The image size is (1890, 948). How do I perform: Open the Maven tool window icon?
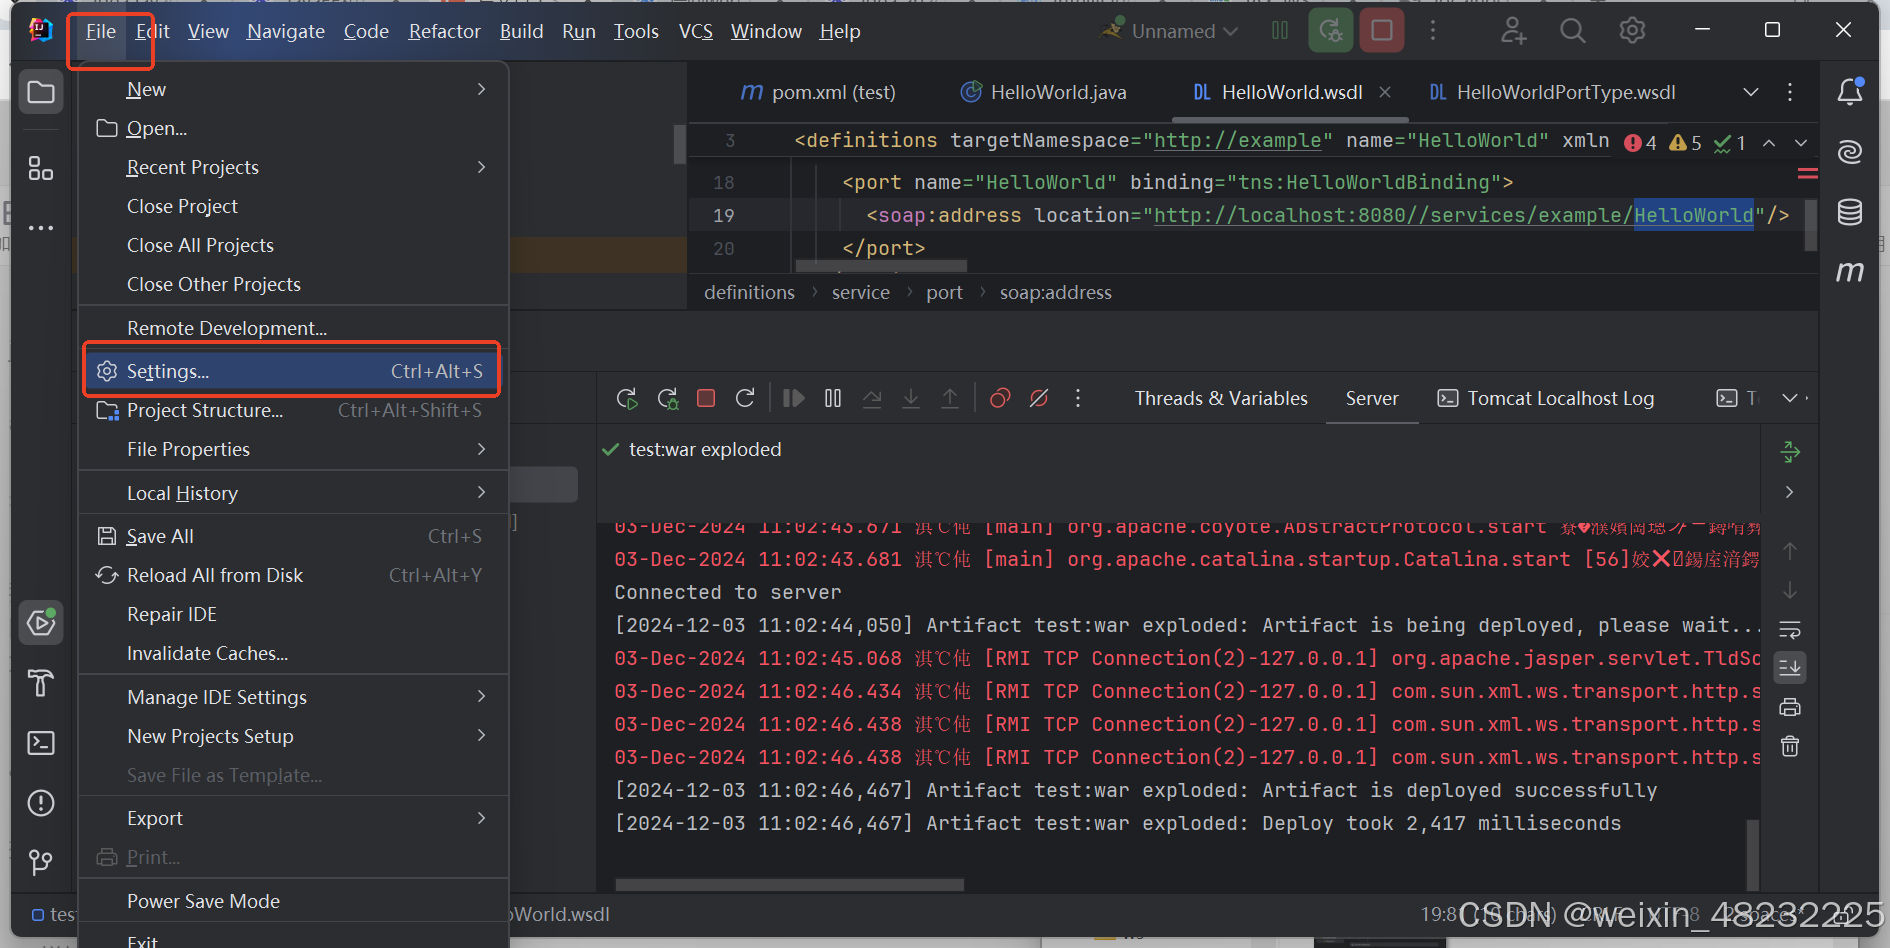tap(1850, 271)
